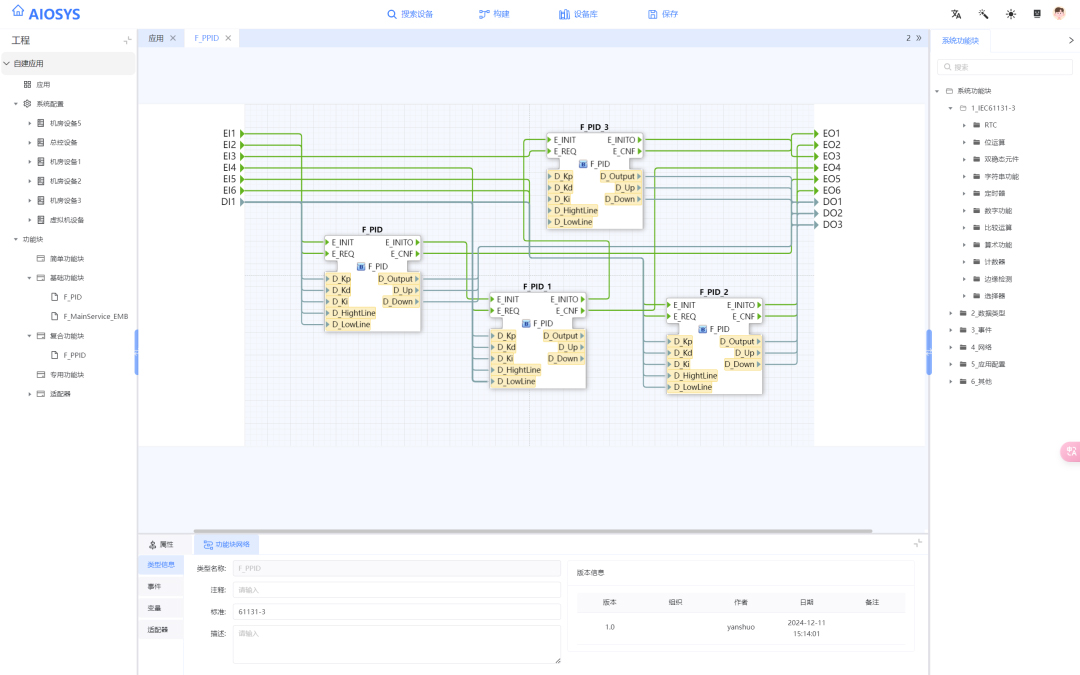1080x675 pixels.
Task: Click the horizontal canvas scrollbar
Action: (x=532, y=531)
